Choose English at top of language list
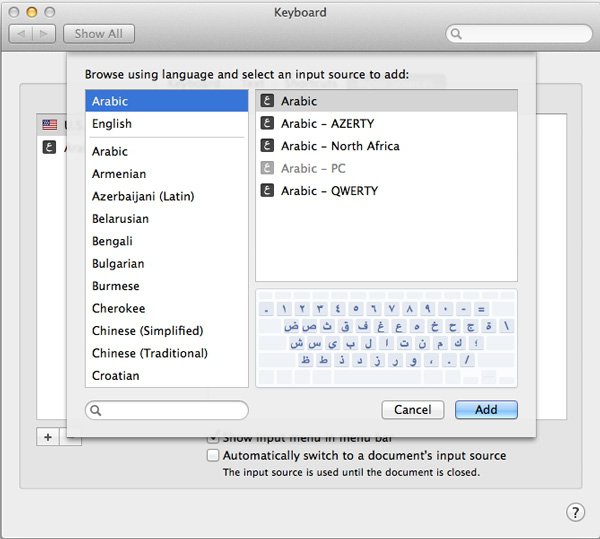Viewport: 600px width, 539px height. (x=112, y=124)
